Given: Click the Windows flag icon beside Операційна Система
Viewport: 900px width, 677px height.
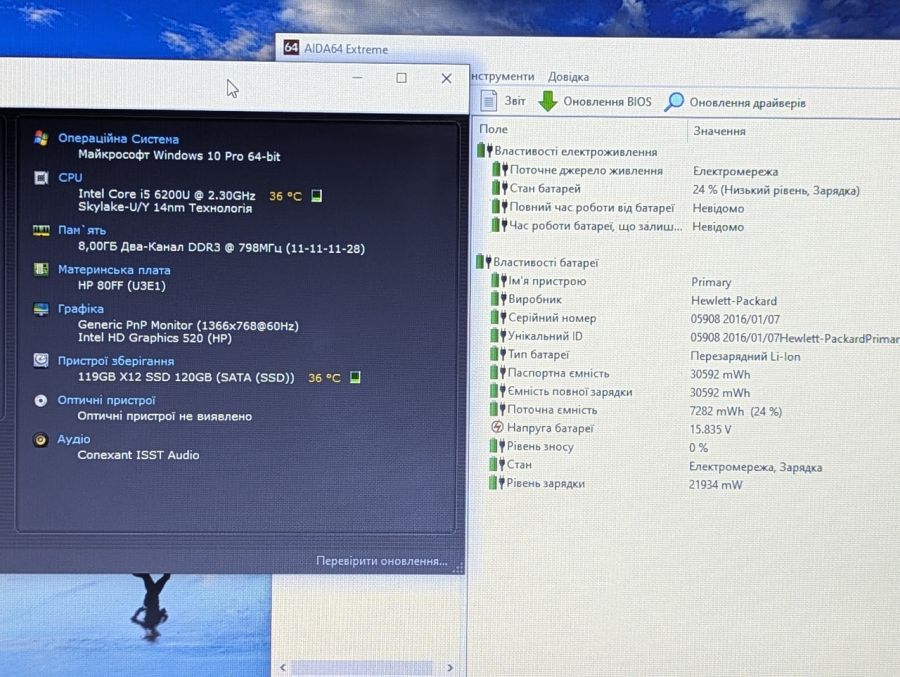Looking at the screenshot, I should click(x=41, y=138).
